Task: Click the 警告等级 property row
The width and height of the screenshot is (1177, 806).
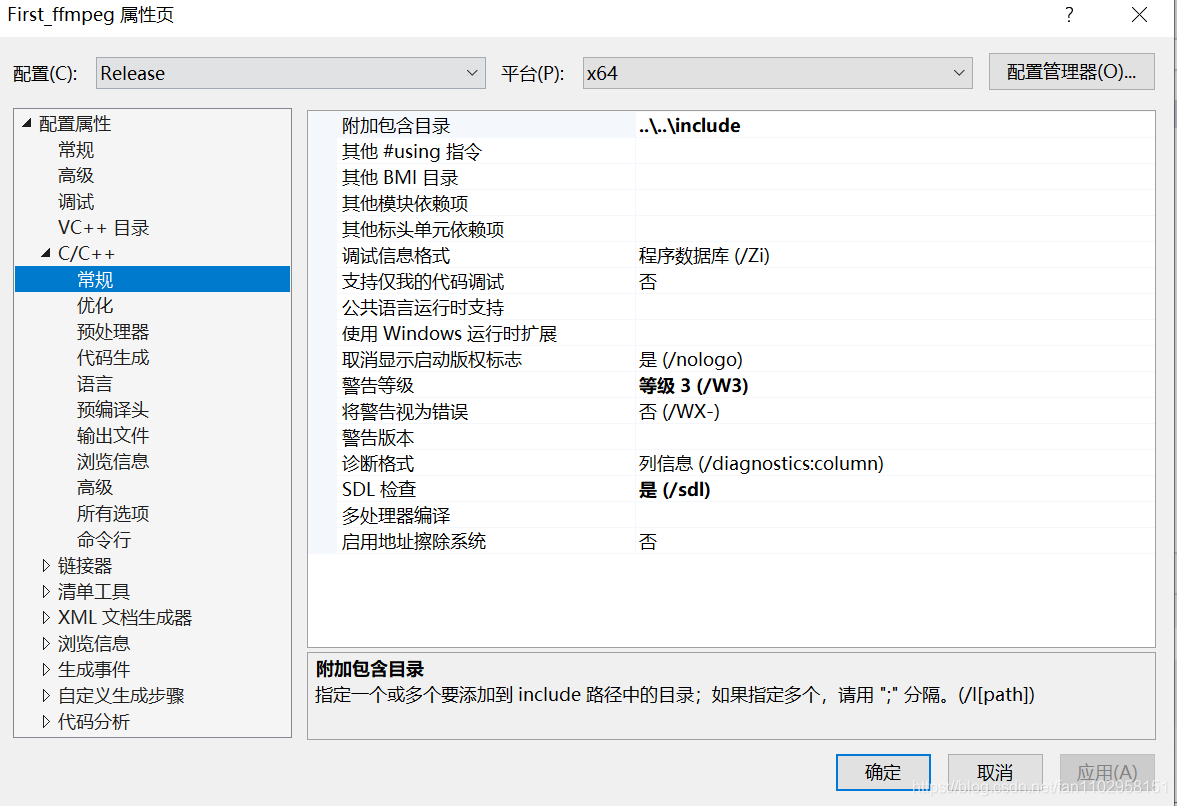Action: tap(500, 385)
